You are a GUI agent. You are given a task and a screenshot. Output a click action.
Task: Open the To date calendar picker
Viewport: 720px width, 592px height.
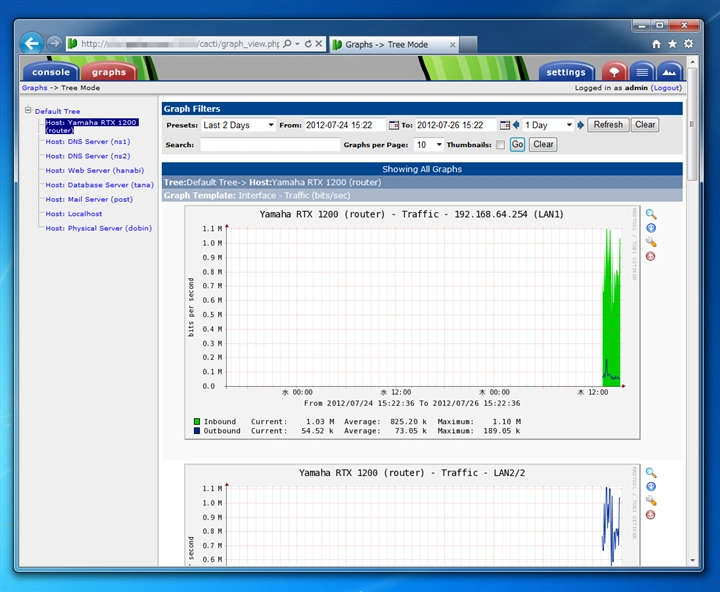505,125
